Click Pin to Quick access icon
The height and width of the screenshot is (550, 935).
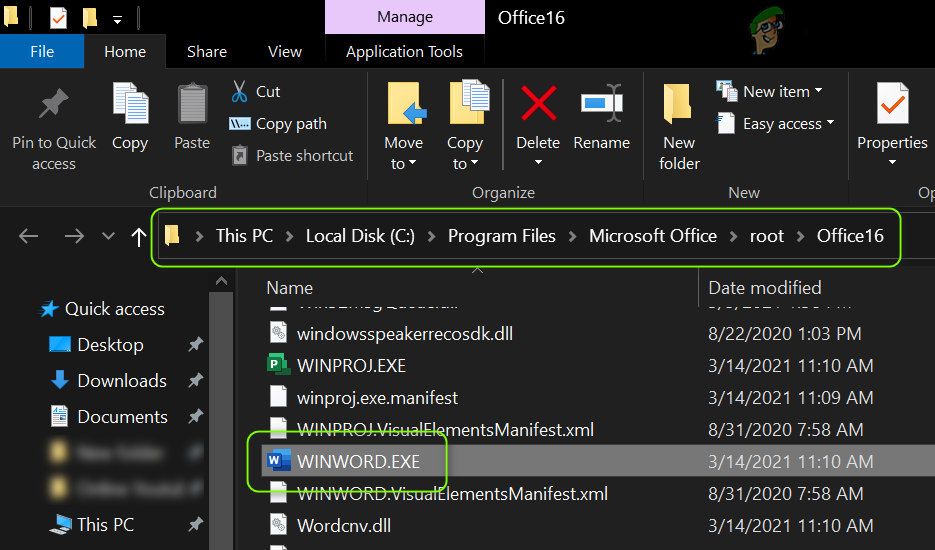point(54,105)
